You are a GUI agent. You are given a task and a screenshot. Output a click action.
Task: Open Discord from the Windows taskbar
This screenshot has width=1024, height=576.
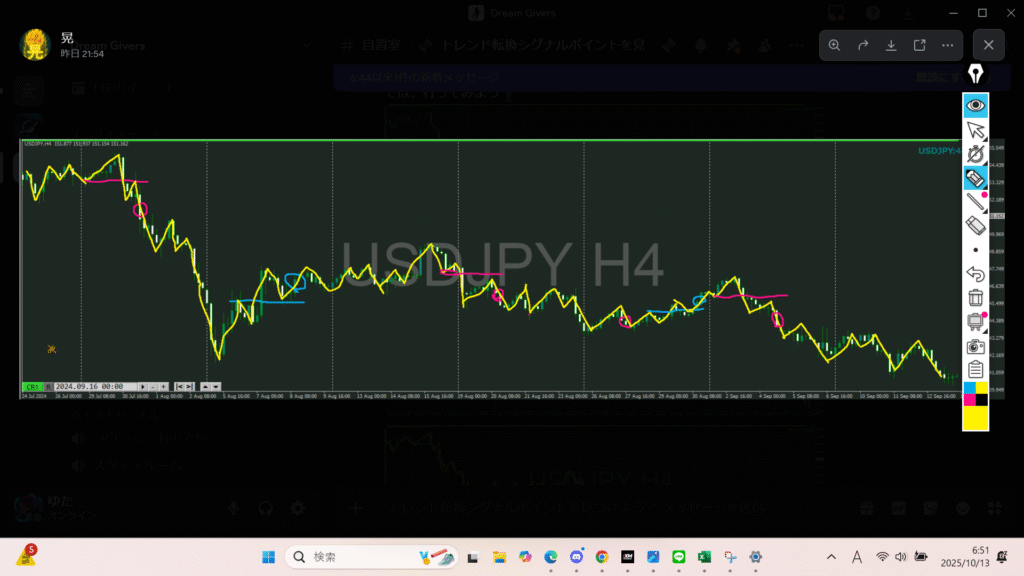pyautogui.click(x=576, y=557)
